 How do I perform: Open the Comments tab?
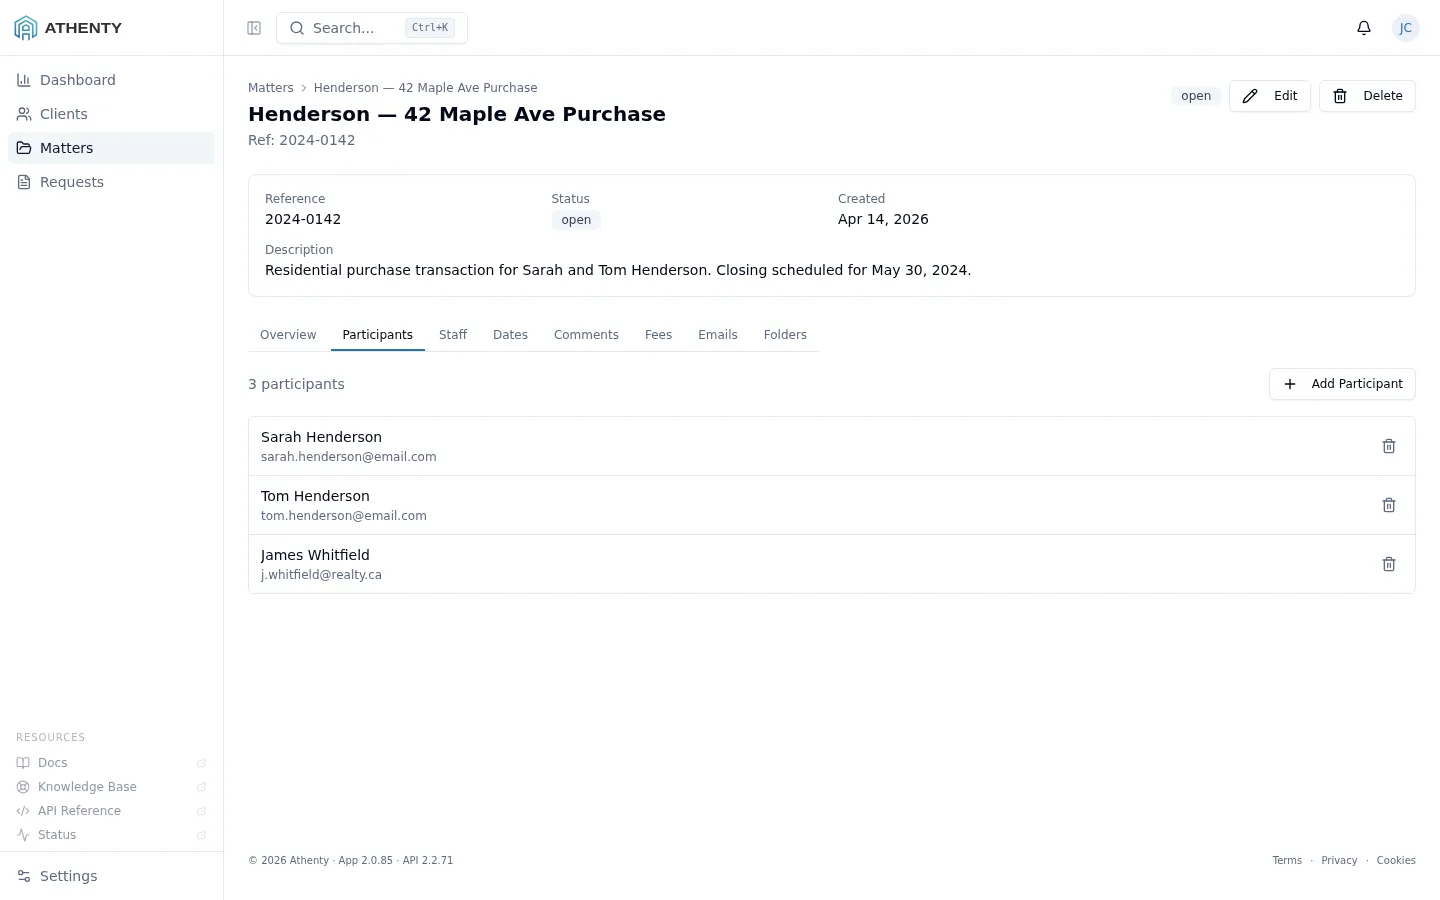586,335
